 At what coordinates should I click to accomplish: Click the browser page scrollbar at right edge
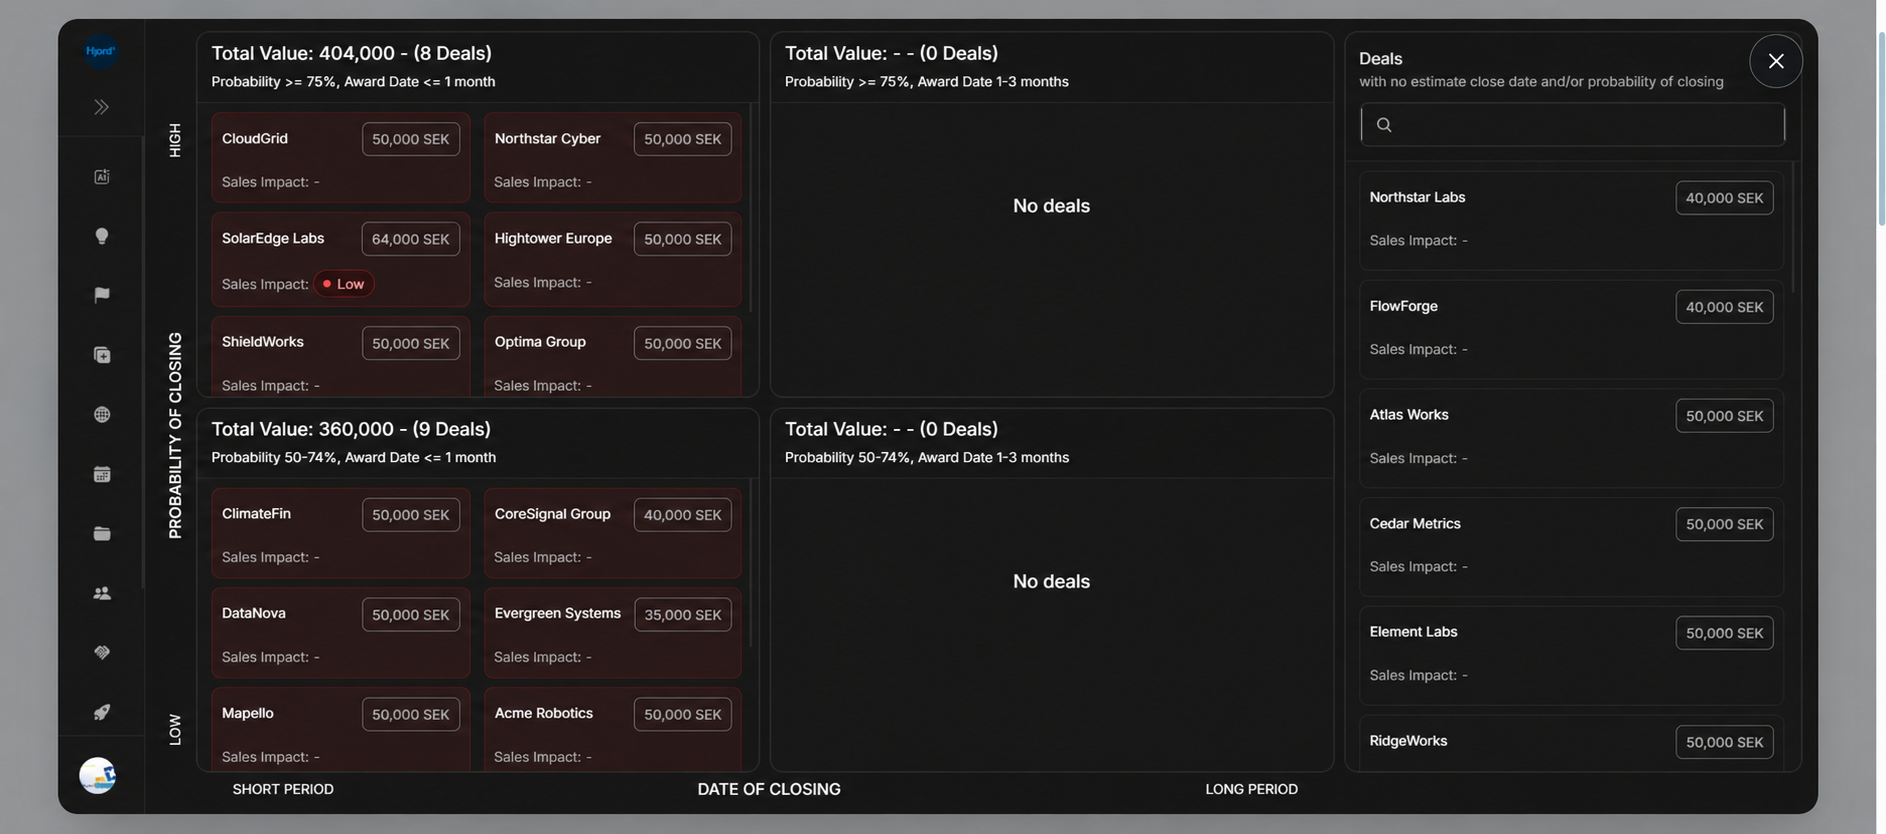pyautogui.click(x=1881, y=130)
